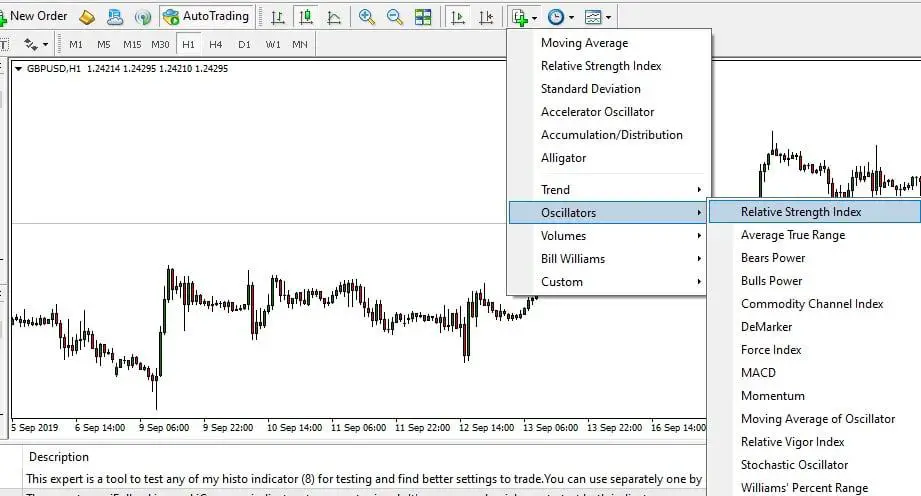Click the chart templates icon
The height and width of the screenshot is (496, 921).
593,17
